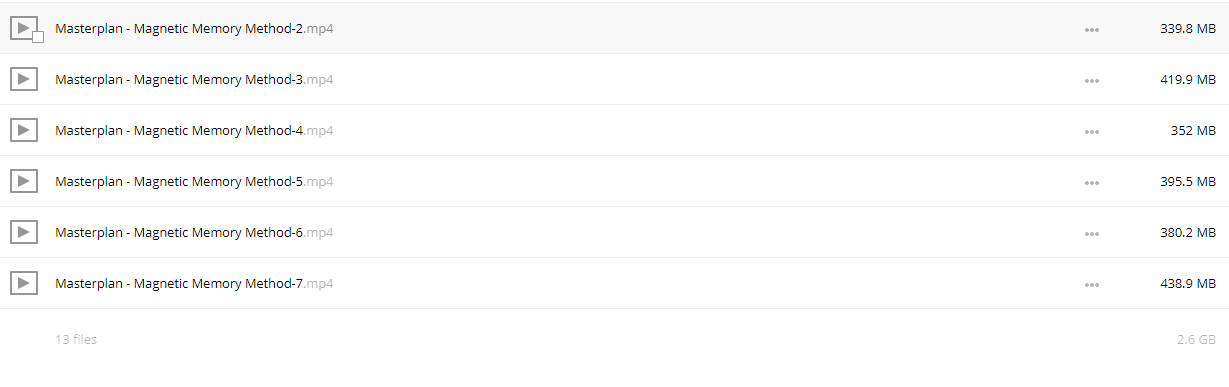Click video icon for Magnetic Memory Method-4.mp4

click(24, 130)
